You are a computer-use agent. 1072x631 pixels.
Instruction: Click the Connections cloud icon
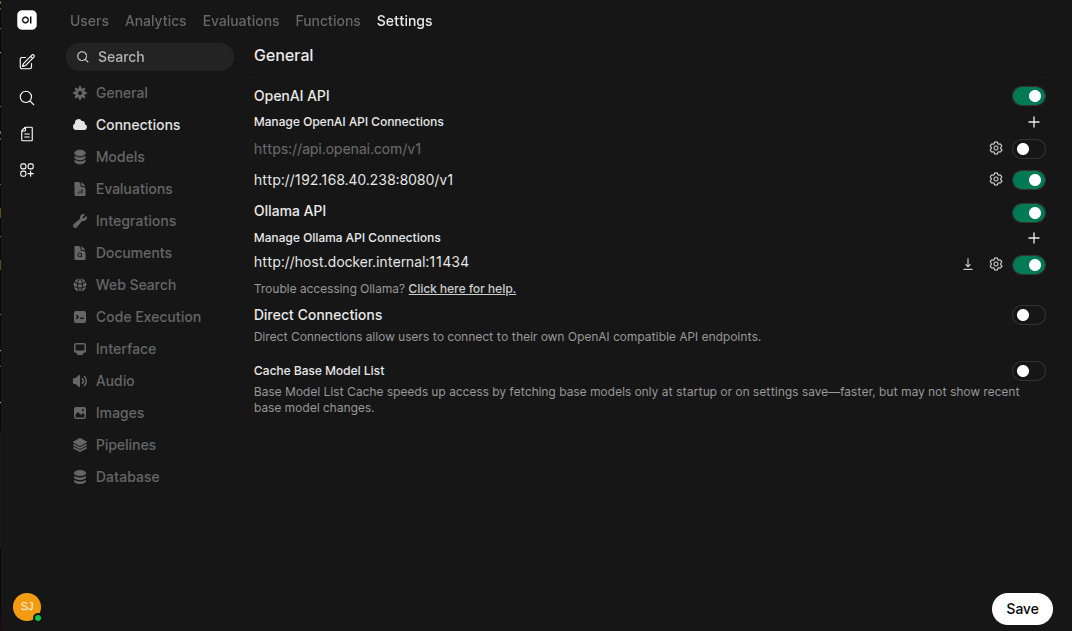tap(80, 124)
